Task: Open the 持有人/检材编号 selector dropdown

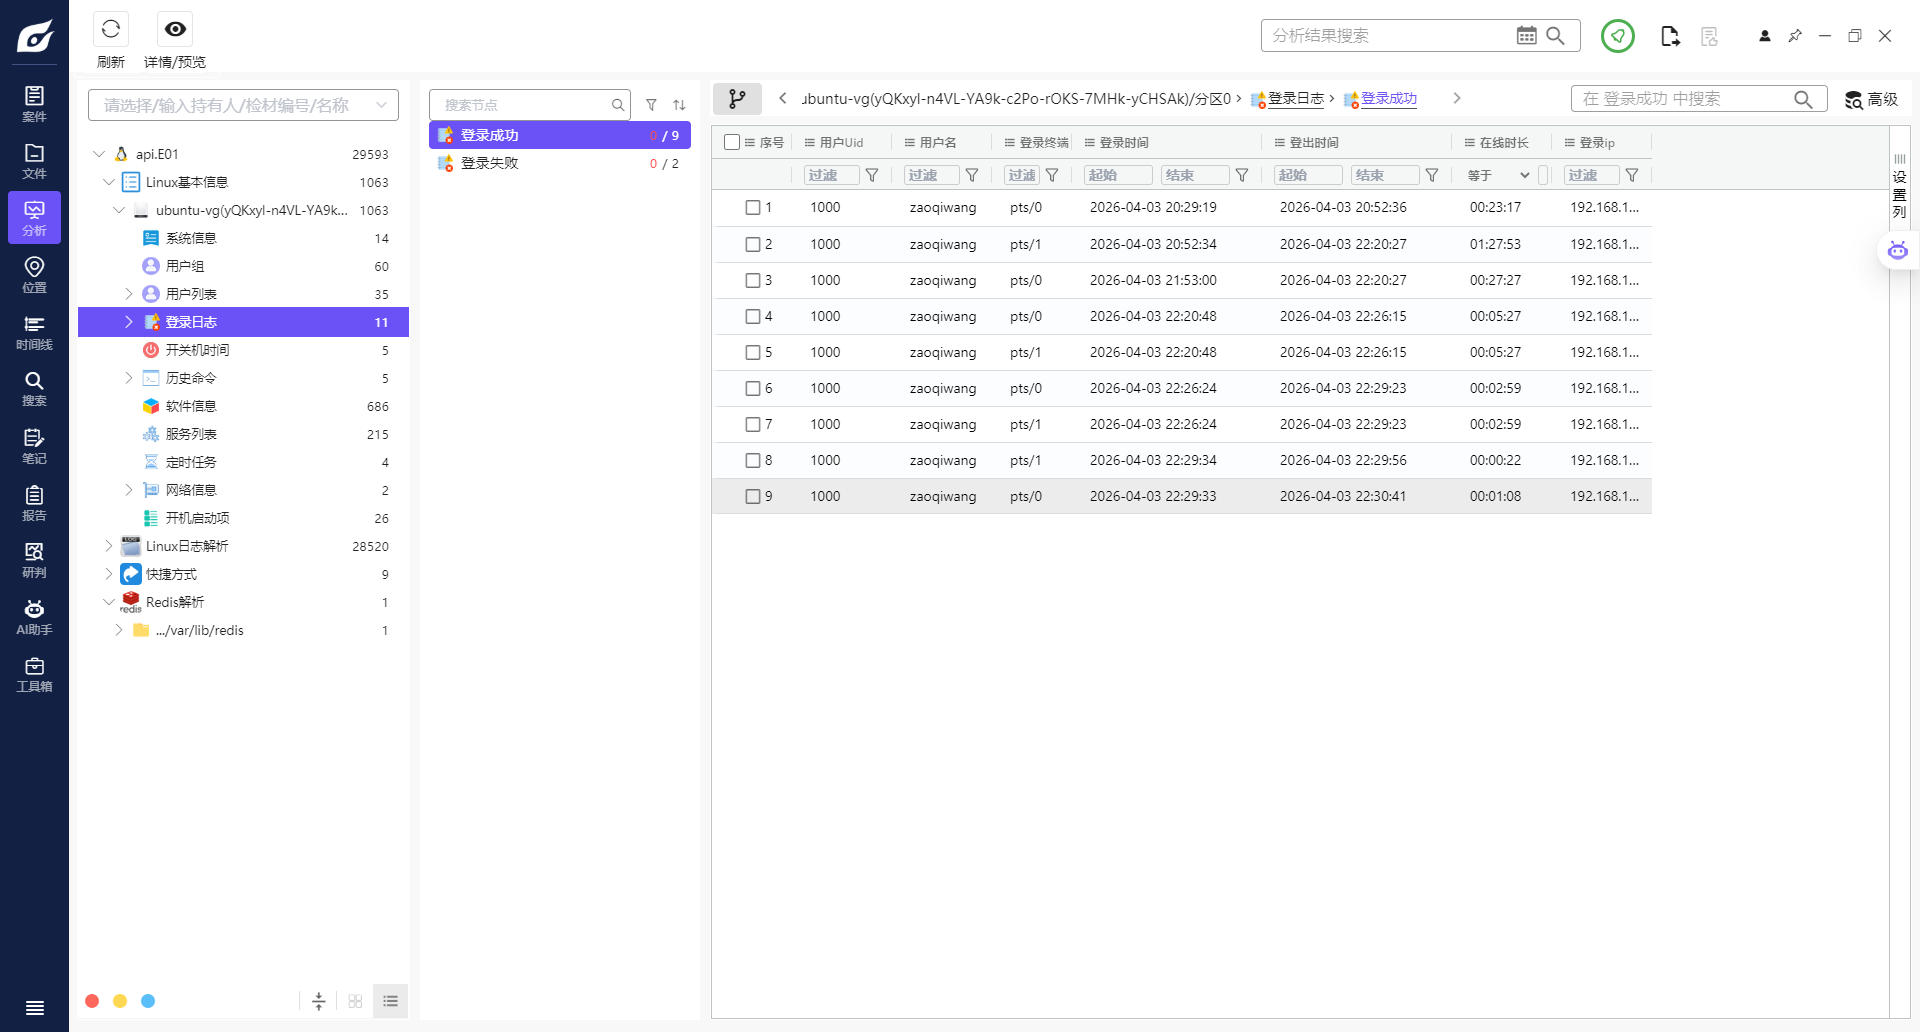Action: (243, 105)
